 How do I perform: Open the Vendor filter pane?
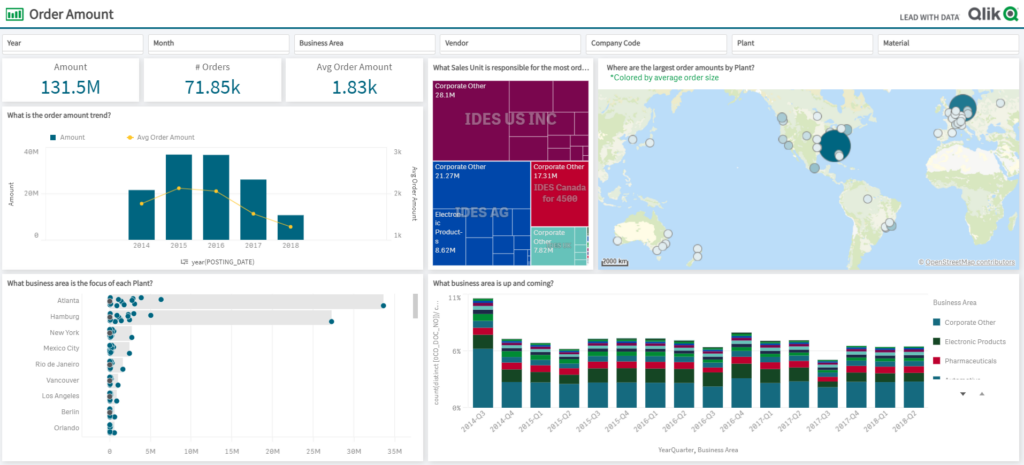pos(511,43)
